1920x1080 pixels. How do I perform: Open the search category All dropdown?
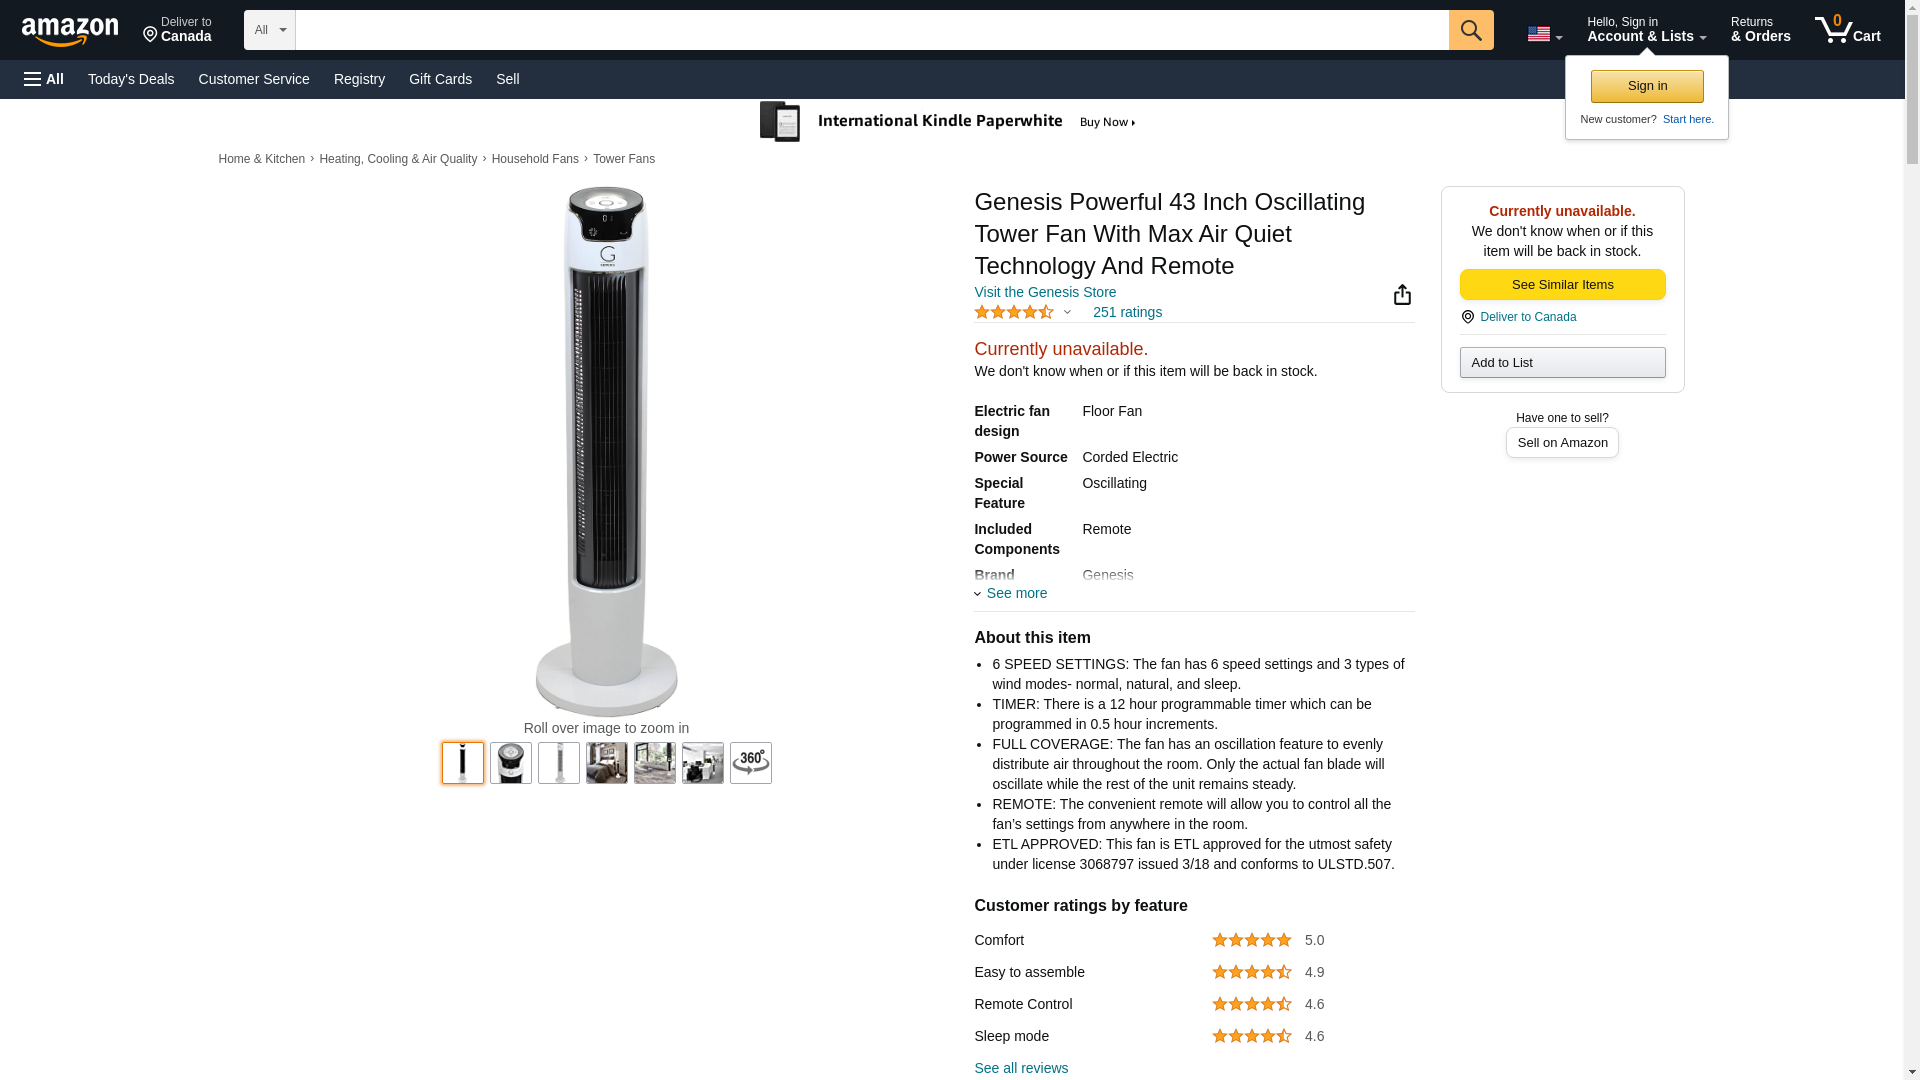click(270, 30)
